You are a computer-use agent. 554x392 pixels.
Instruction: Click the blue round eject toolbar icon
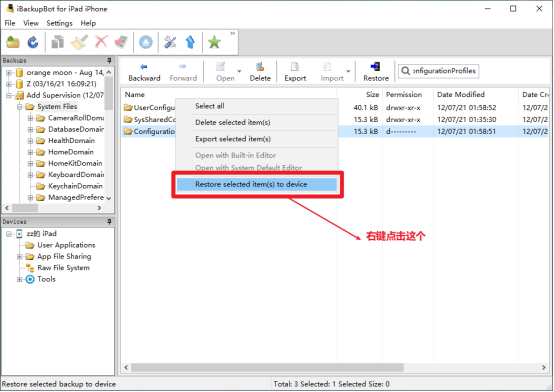point(146,42)
